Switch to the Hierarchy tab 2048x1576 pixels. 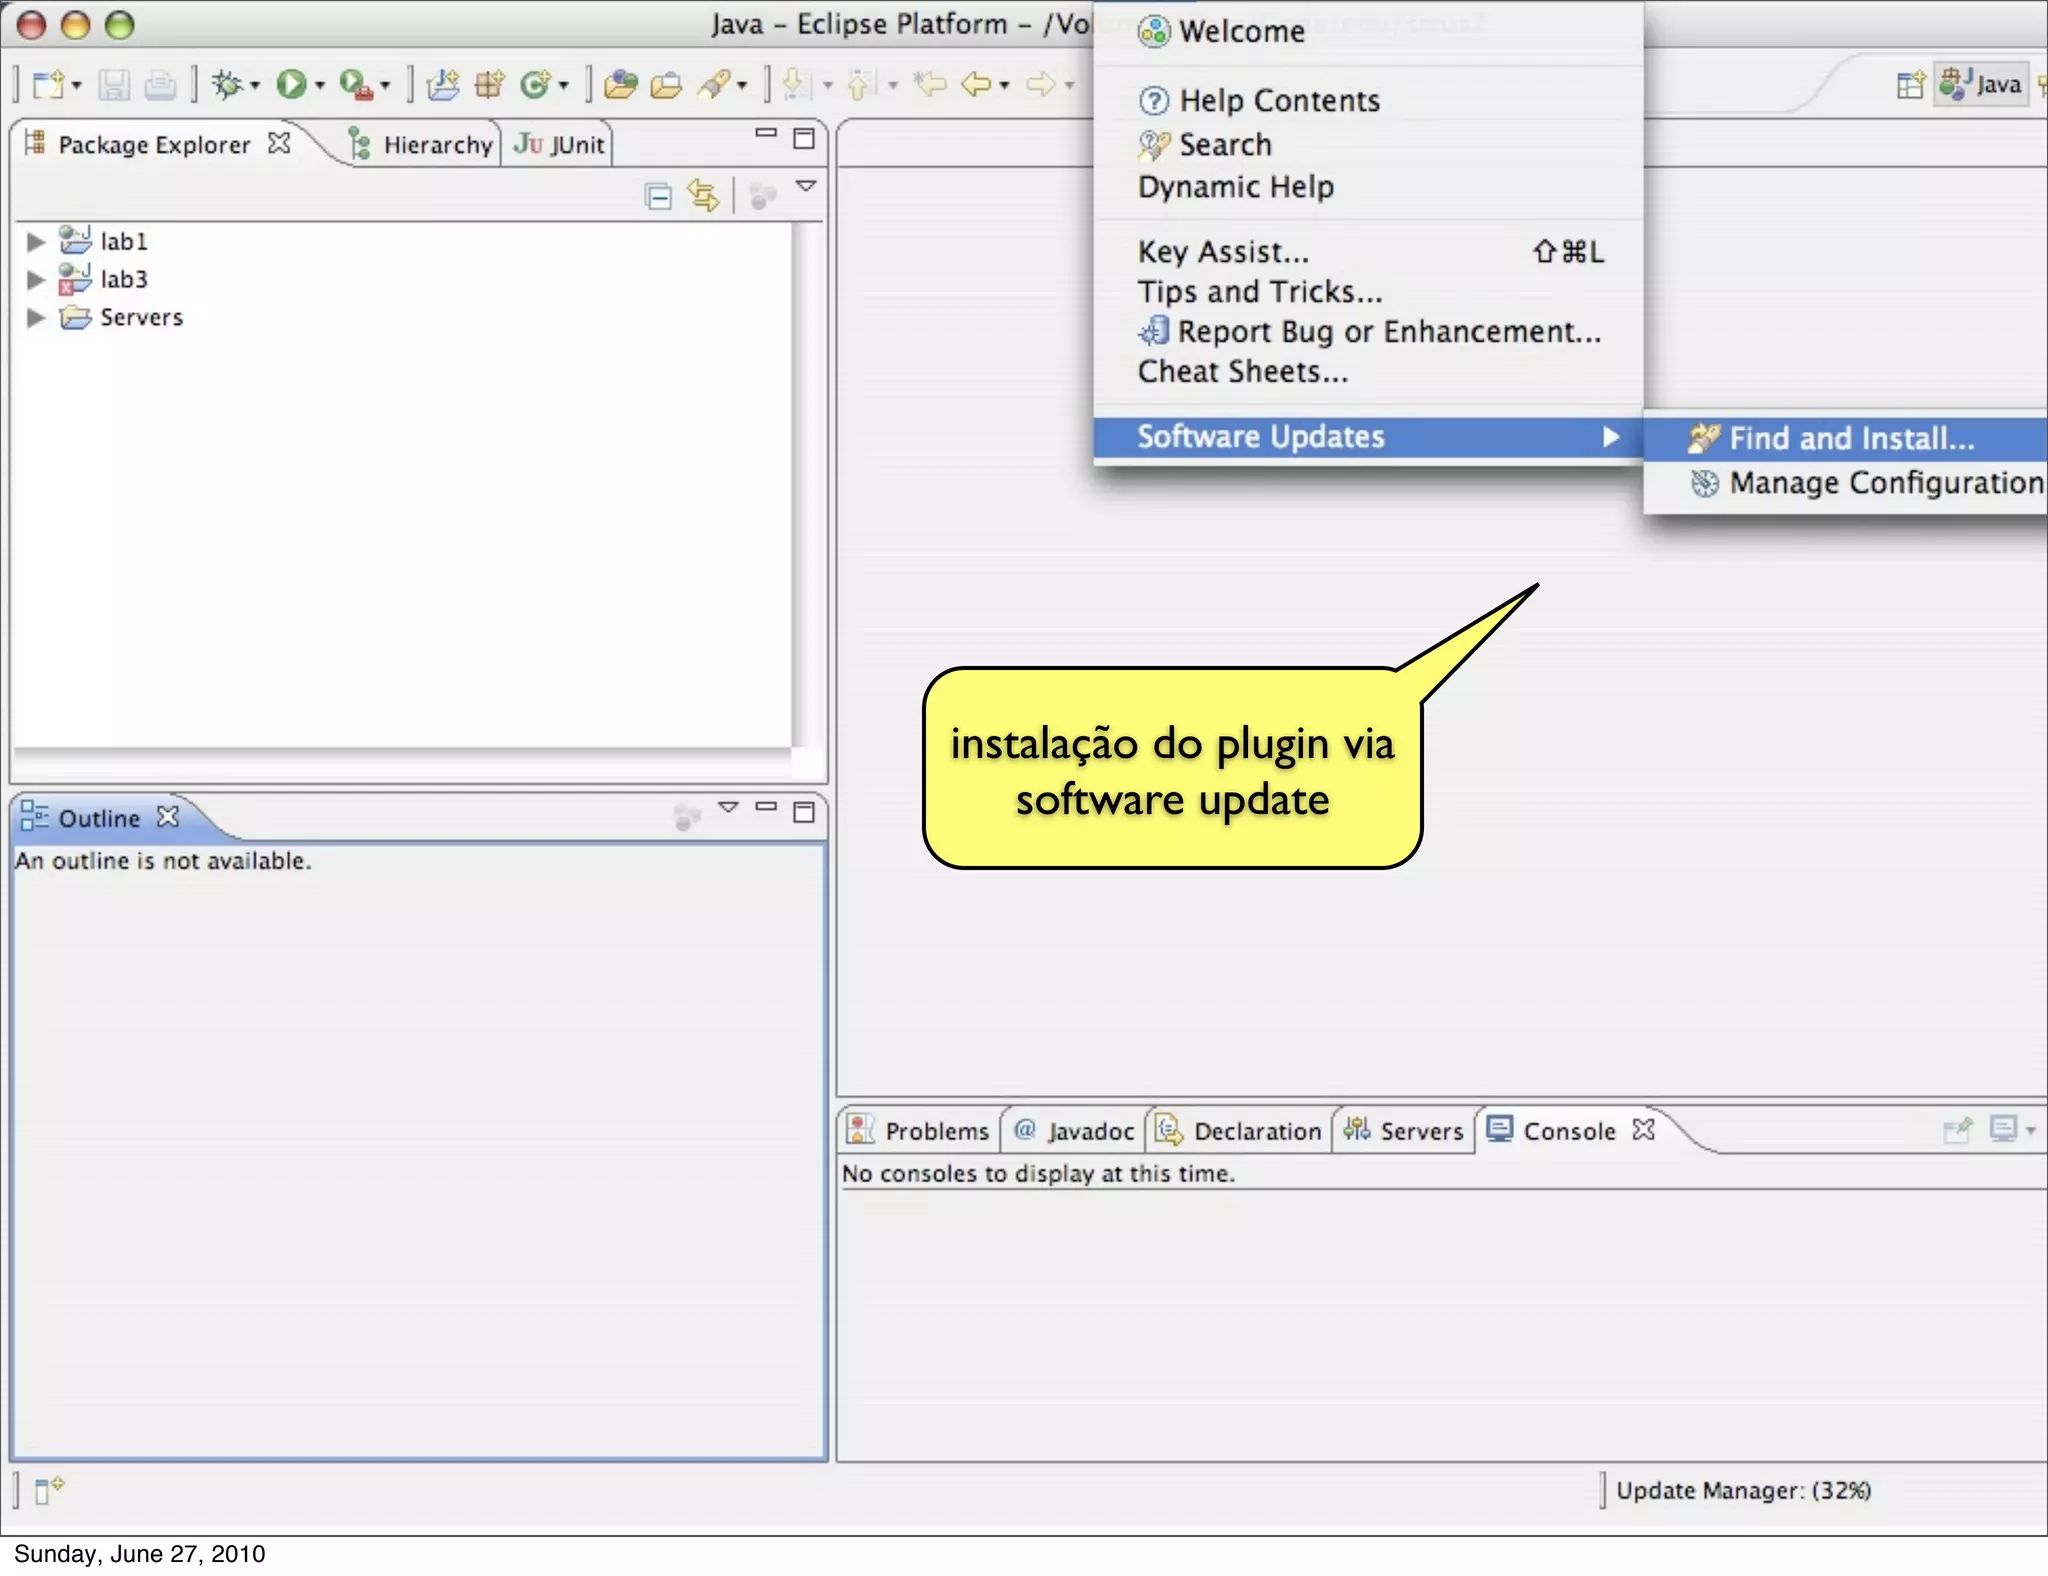point(436,145)
